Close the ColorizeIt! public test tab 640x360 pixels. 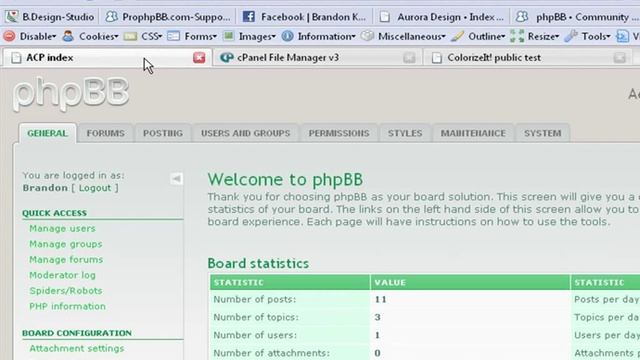(620, 58)
